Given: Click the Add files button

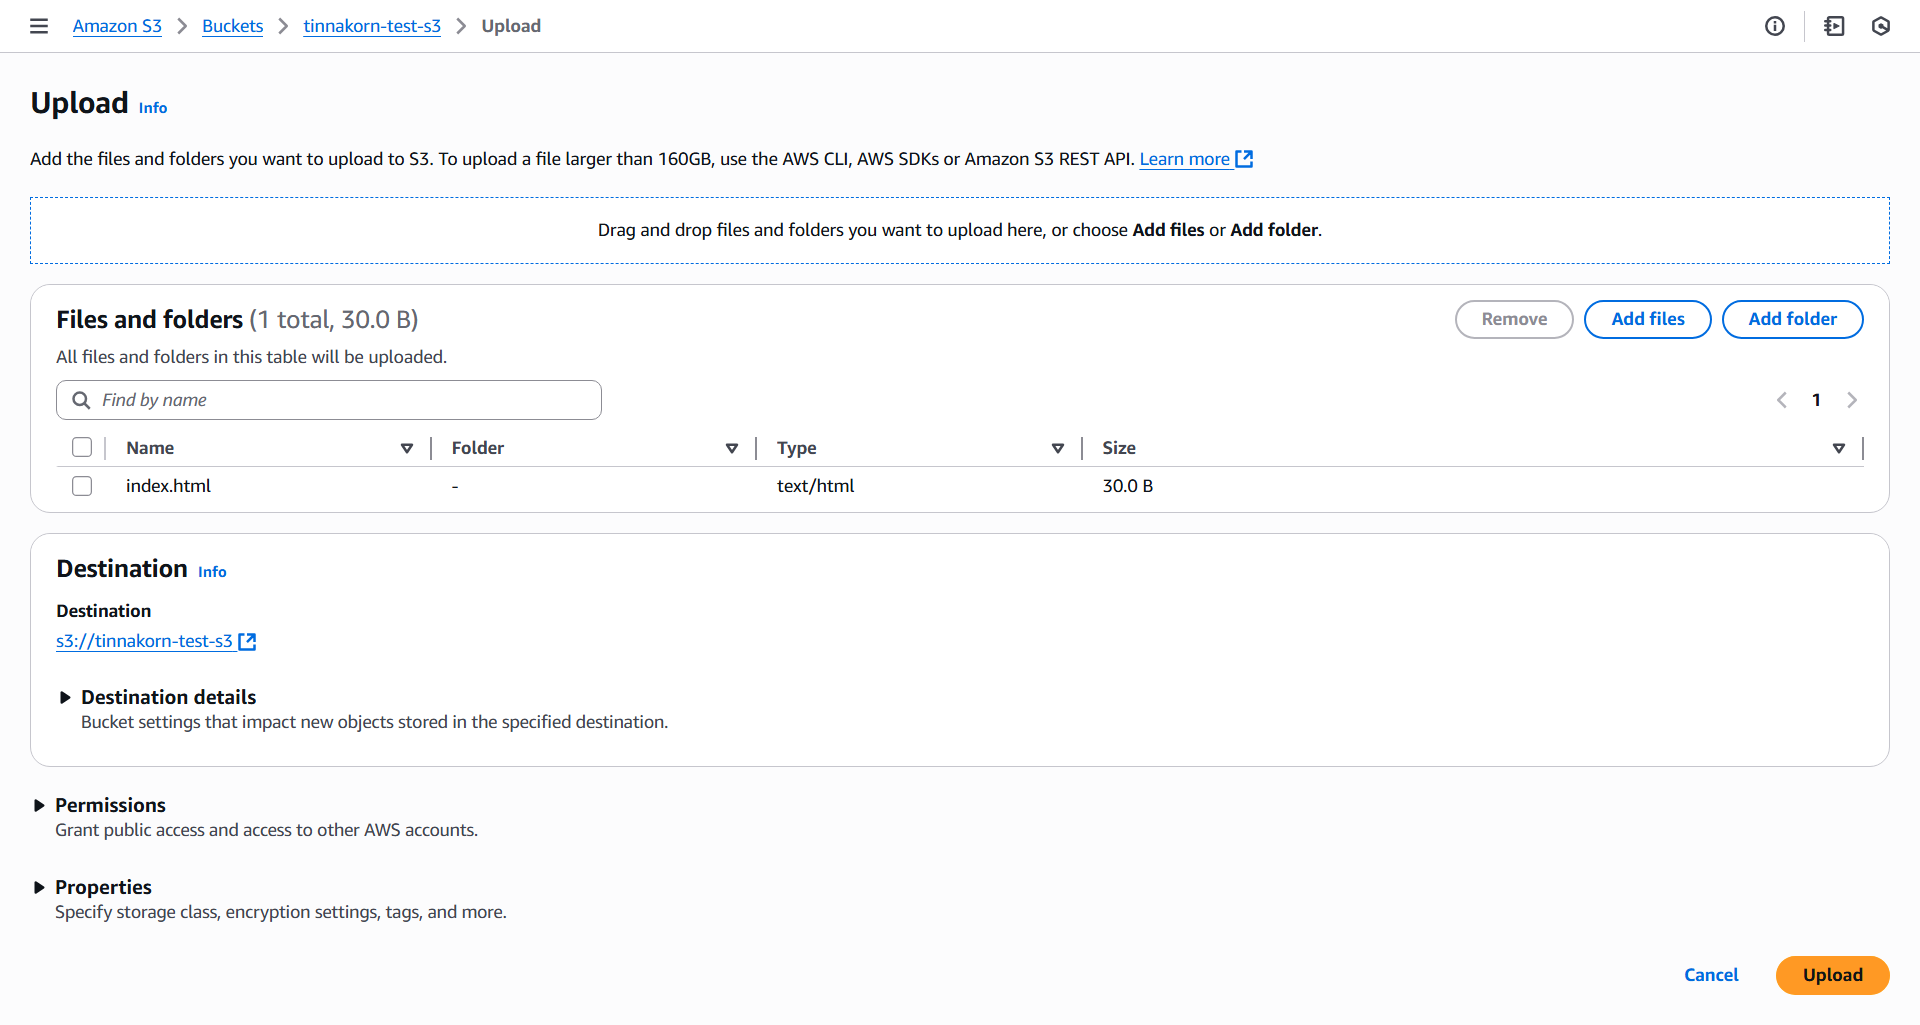Looking at the screenshot, I should 1647,319.
